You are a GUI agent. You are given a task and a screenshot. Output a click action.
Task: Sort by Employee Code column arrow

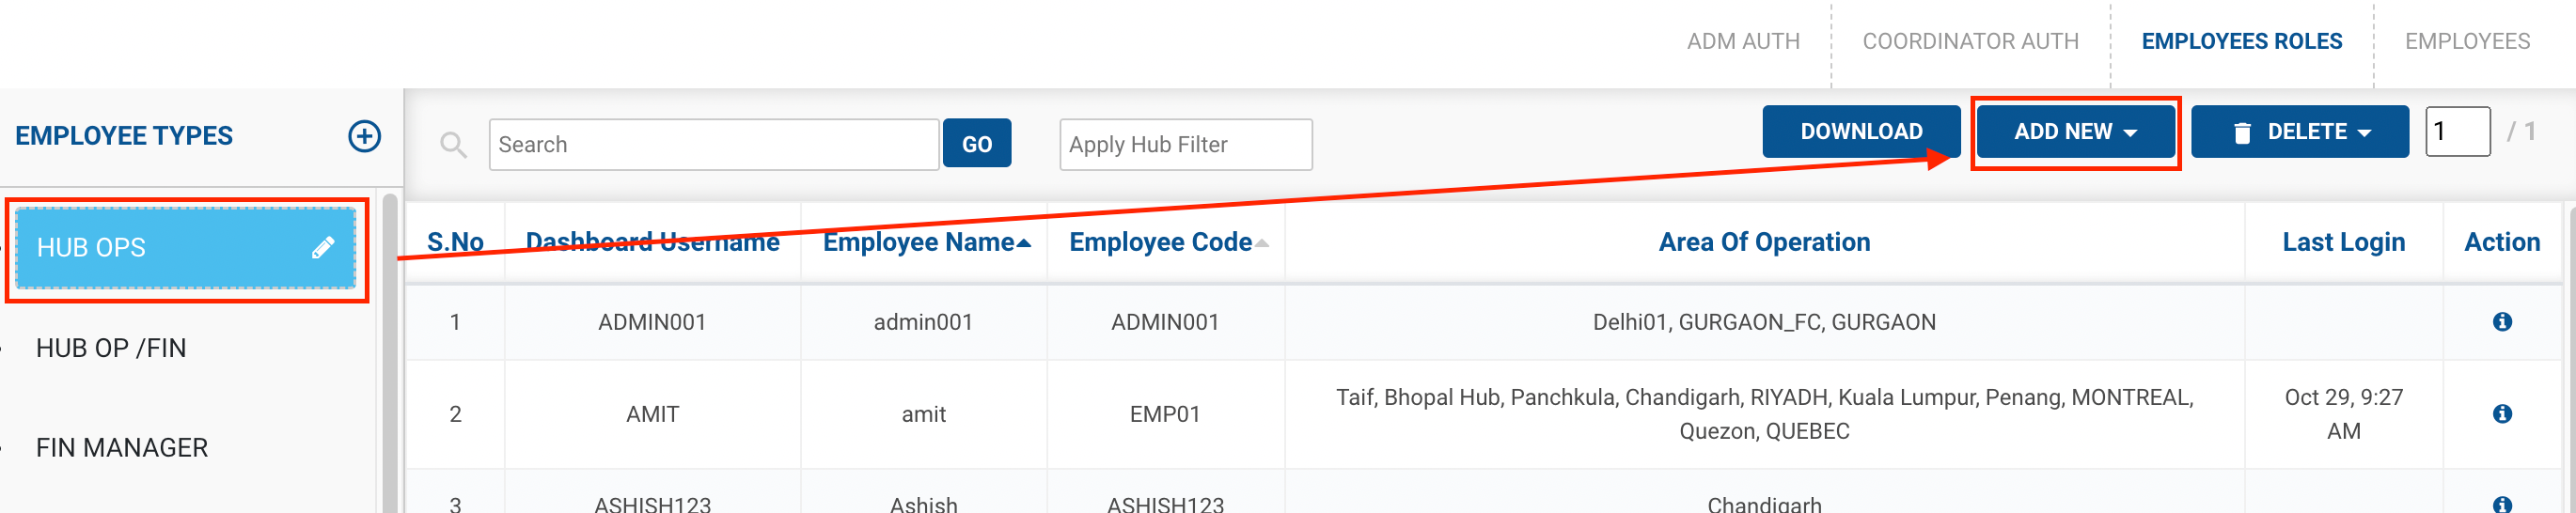coord(1261,243)
